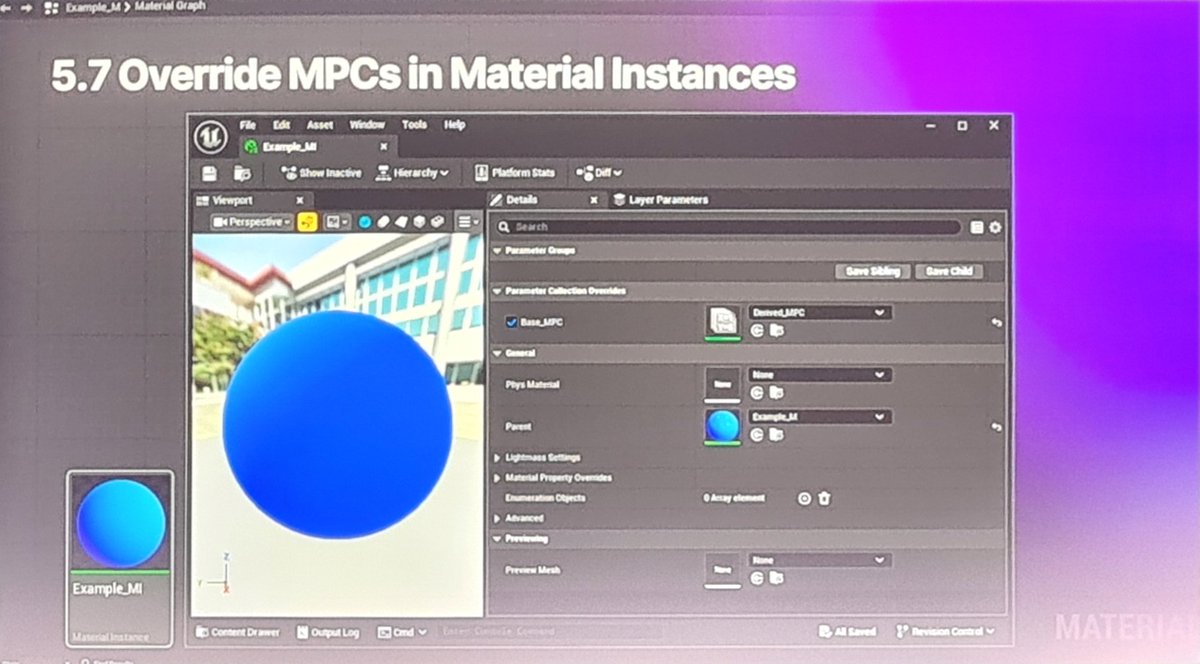Open the Preview Mesh None dropdown
Screen dimensions: 1200x664
click(819, 561)
